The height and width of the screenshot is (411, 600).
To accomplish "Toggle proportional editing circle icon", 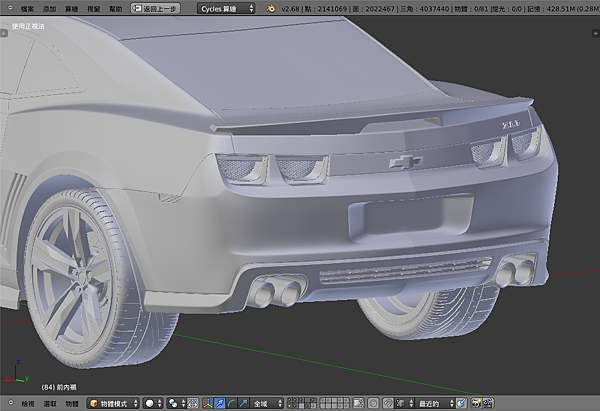I will coord(373,403).
